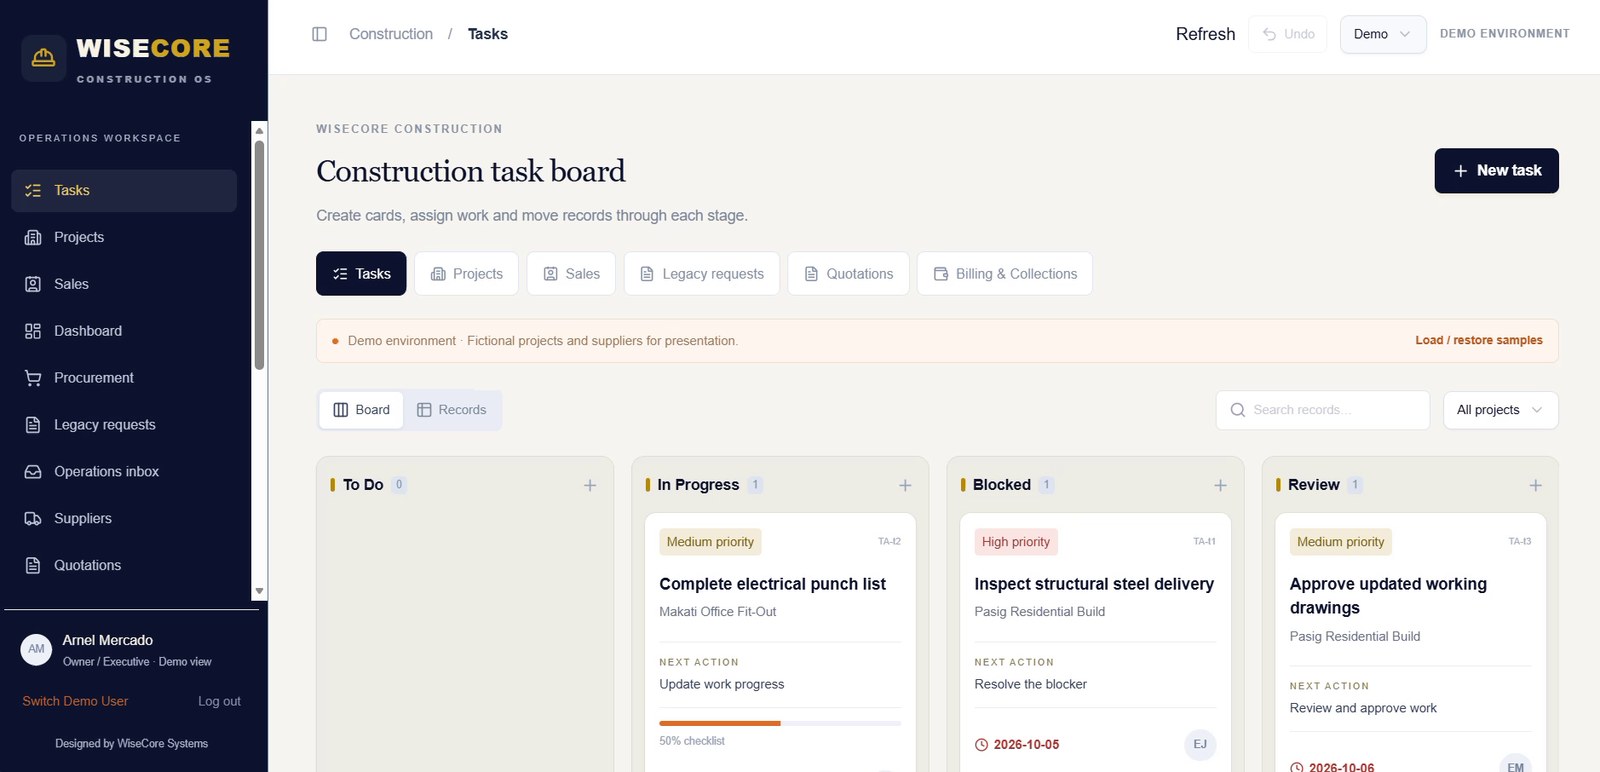Open Procurement in the sidebar
Viewport: 1600px width, 772px height.
click(x=124, y=378)
